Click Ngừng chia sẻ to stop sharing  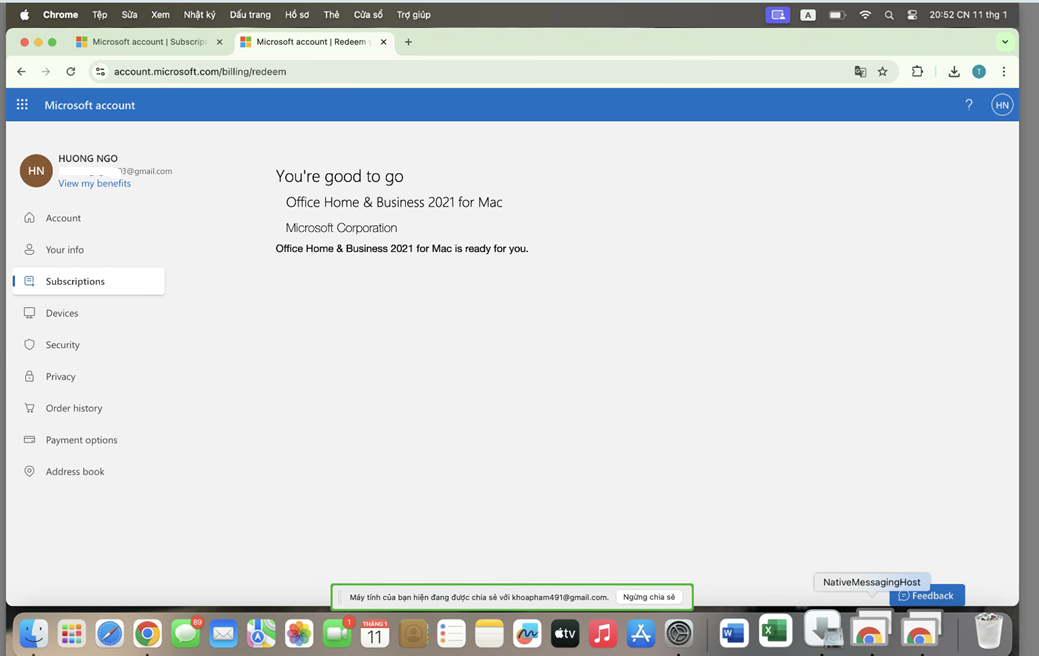click(x=649, y=597)
